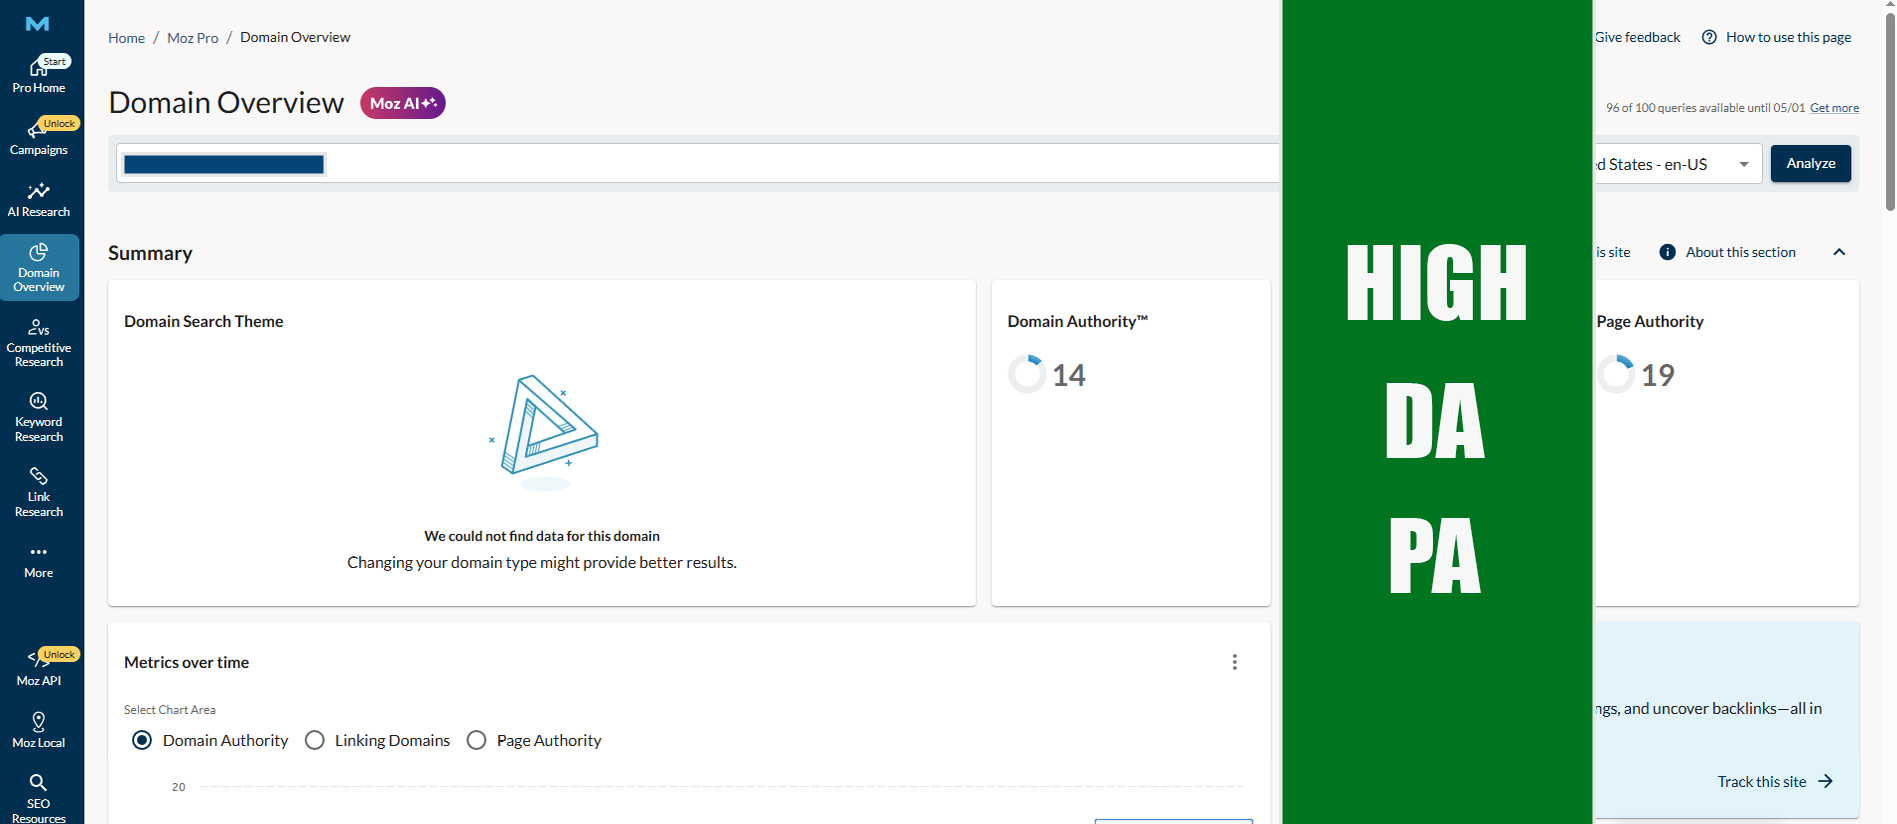Select the Page Authority radio button
Viewport: 1897px width, 824px height.
477,740
